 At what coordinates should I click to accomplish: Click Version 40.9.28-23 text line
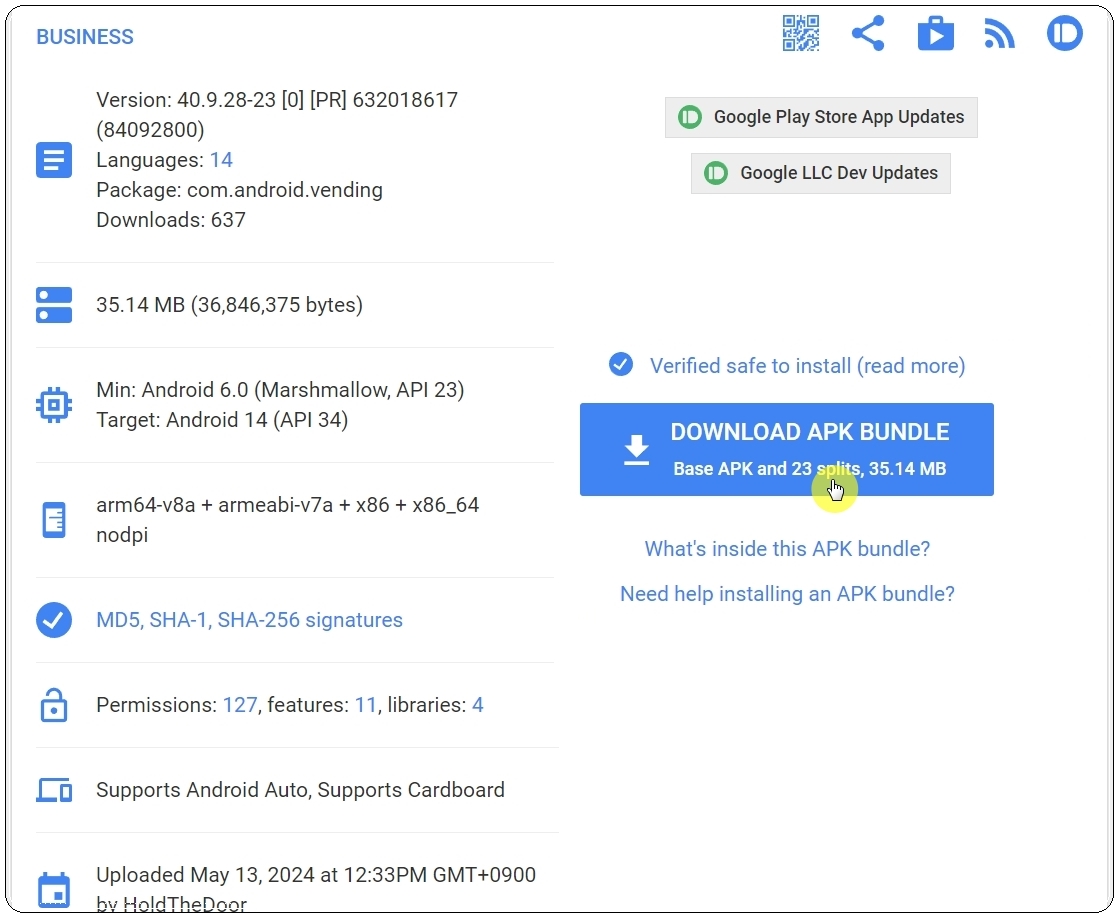278,100
